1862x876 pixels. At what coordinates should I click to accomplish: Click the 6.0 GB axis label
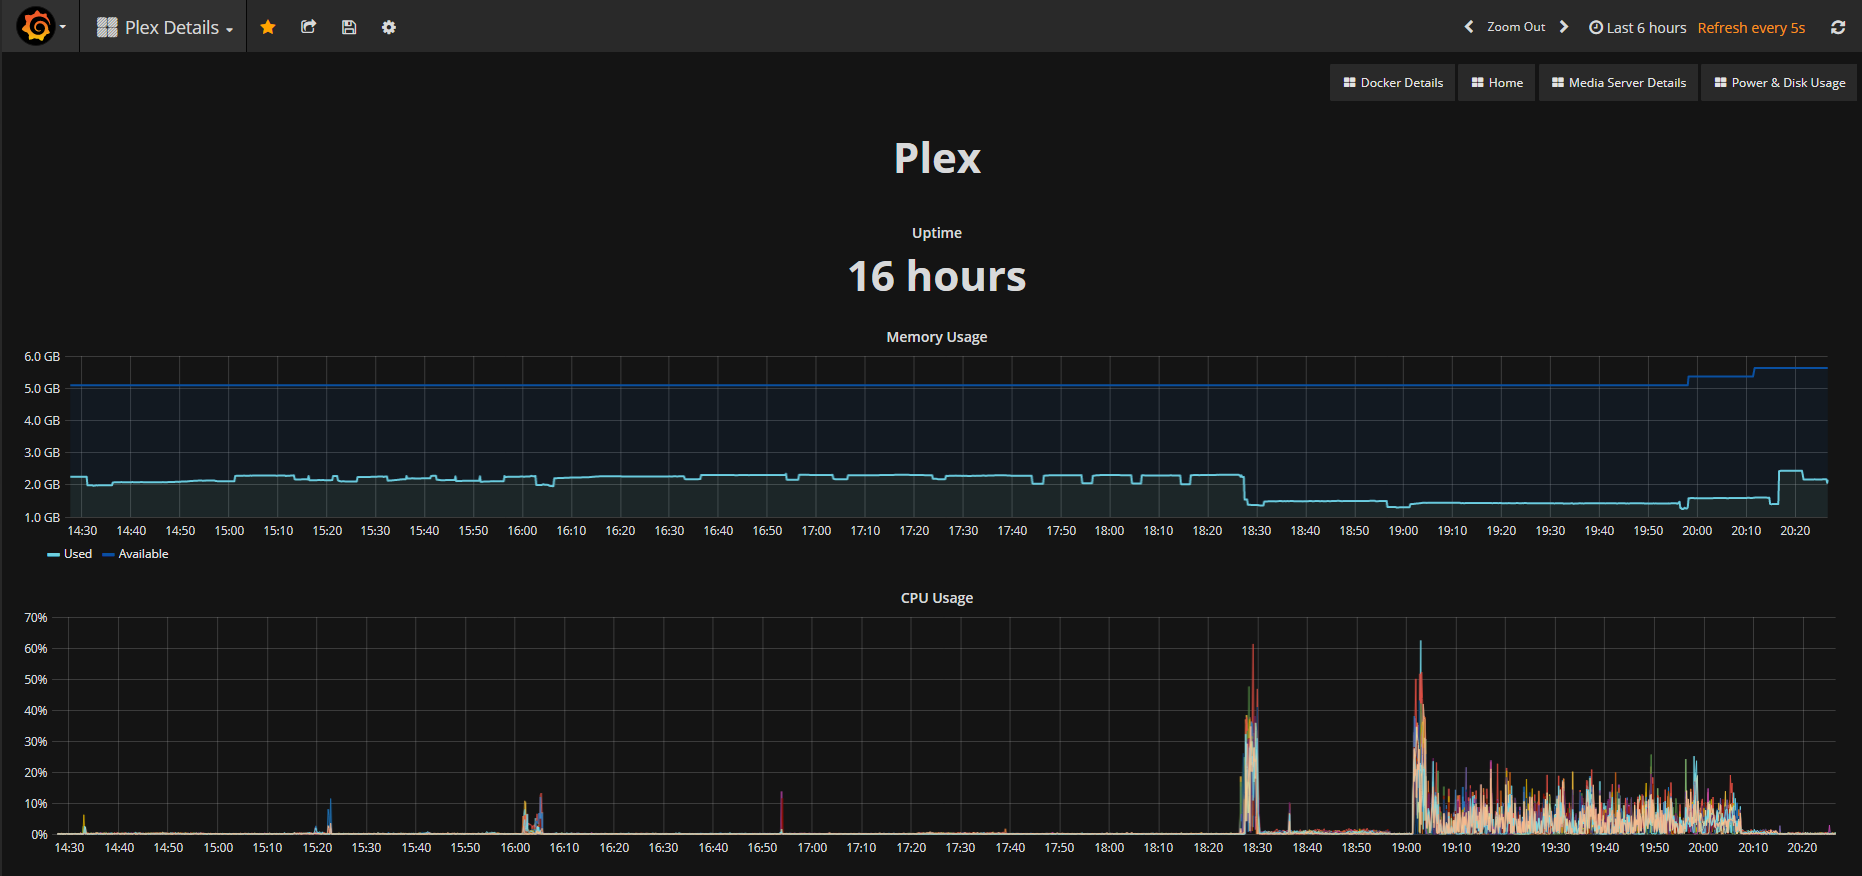click(42, 357)
